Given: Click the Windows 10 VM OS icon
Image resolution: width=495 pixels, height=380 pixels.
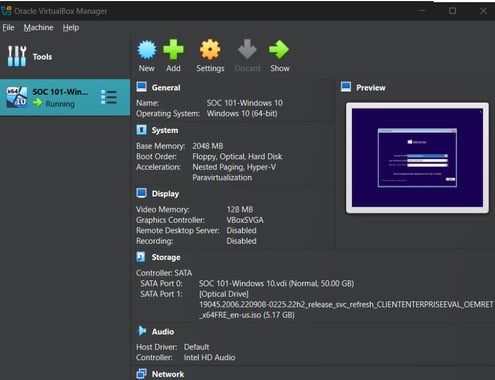Looking at the screenshot, I should [17, 97].
